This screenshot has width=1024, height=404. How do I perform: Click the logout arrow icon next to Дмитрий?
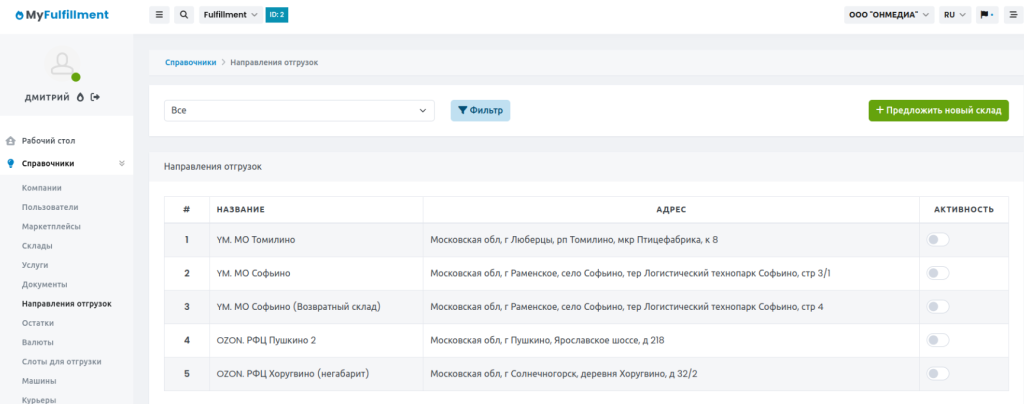(x=95, y=97)
